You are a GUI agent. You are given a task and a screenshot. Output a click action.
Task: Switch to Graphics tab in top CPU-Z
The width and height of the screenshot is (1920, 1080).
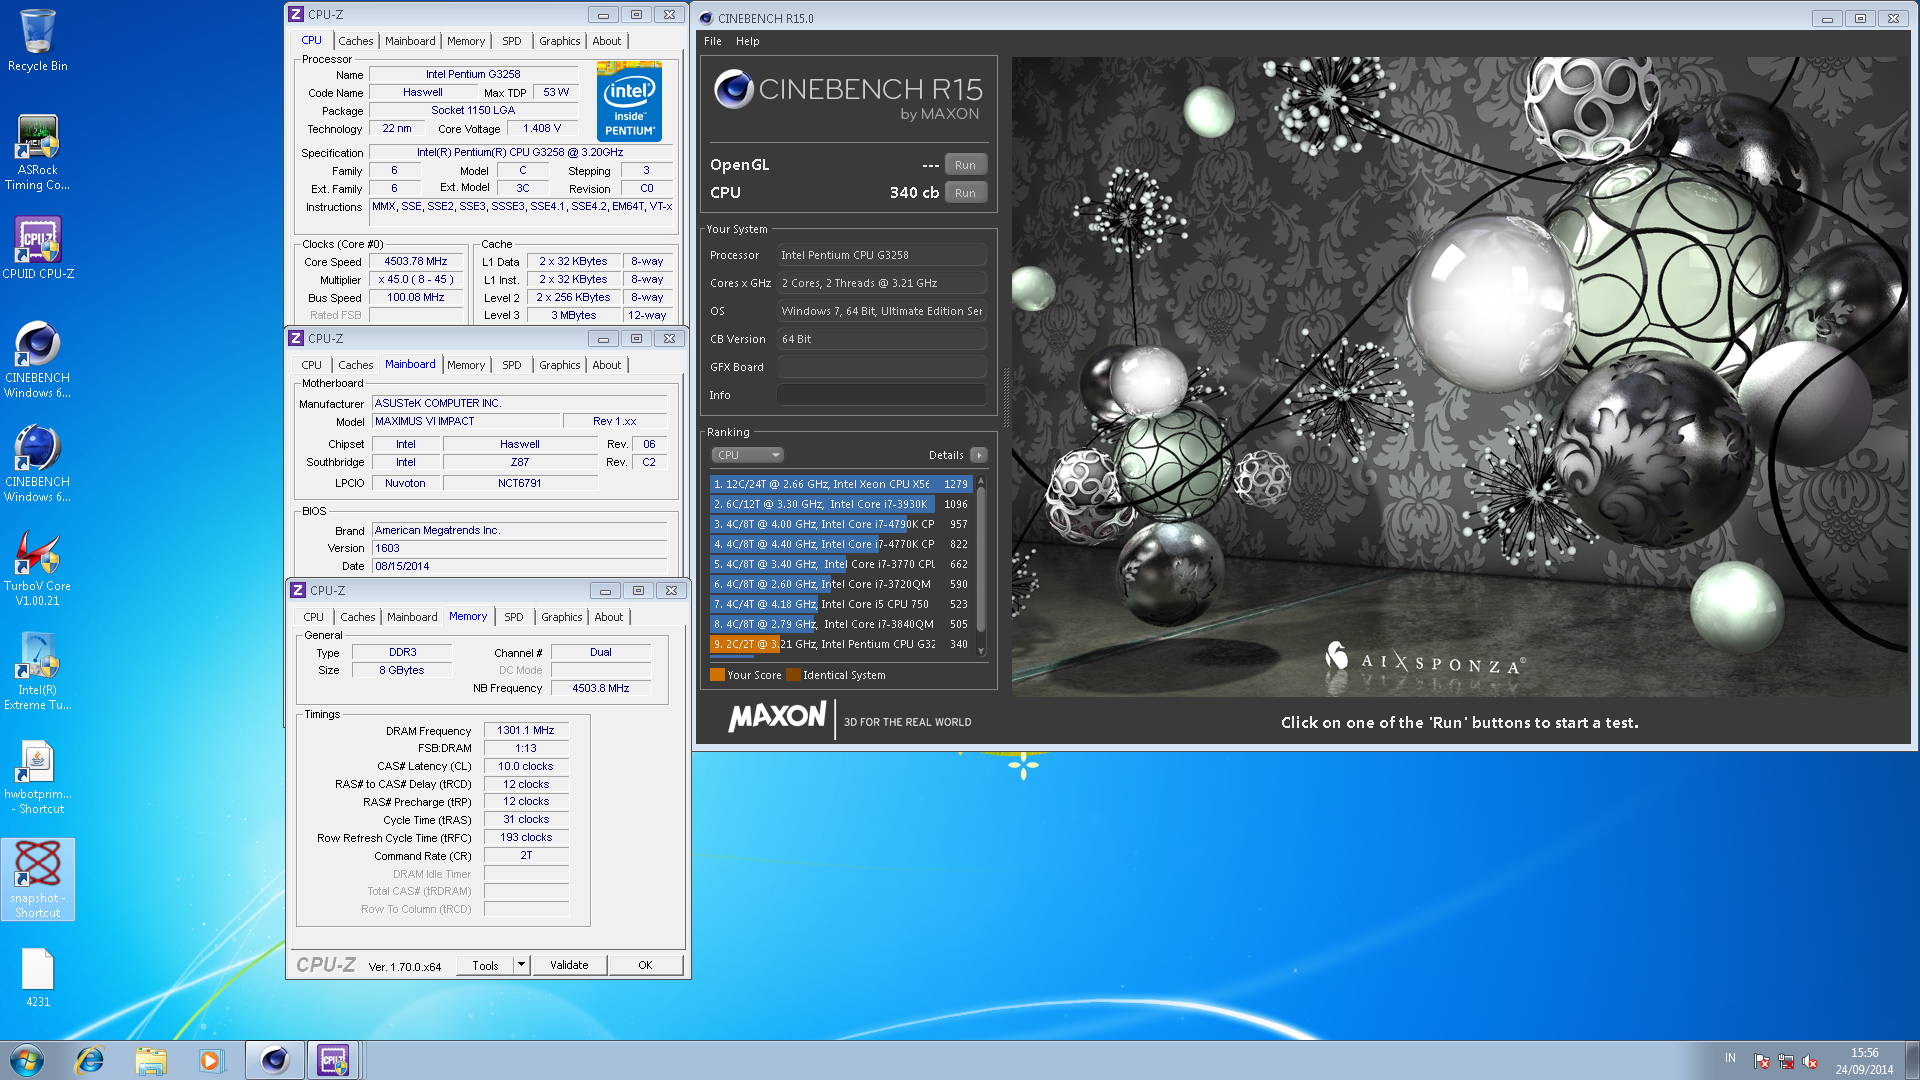pos(559,41)
